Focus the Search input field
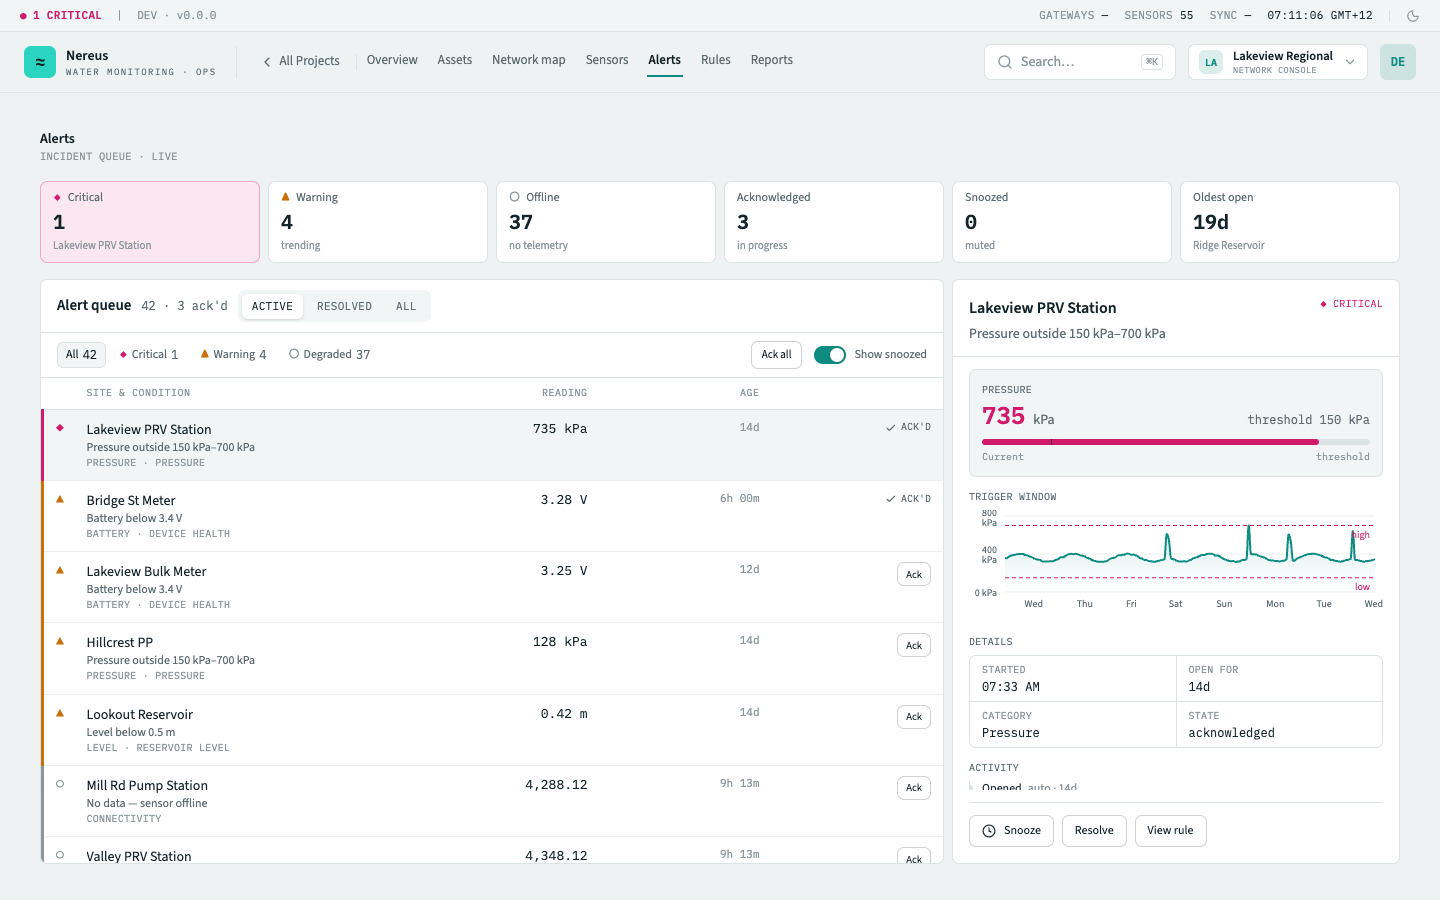The image size is (1440, 900). [x=1080, y=62]
